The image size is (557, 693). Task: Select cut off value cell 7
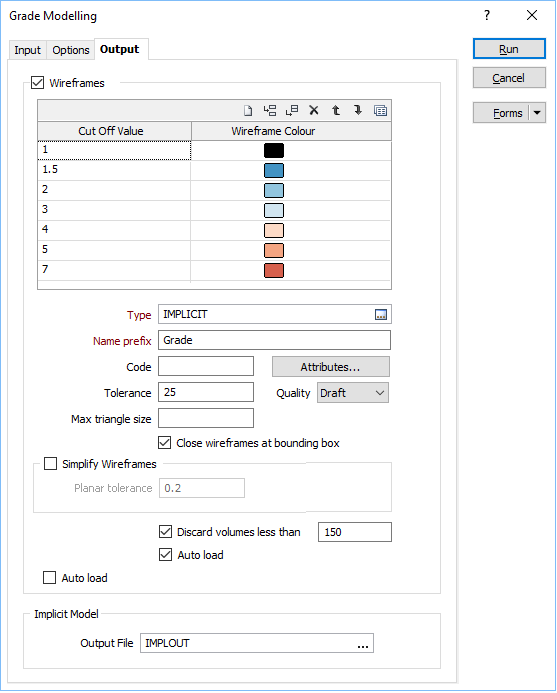tap(114, 270)
